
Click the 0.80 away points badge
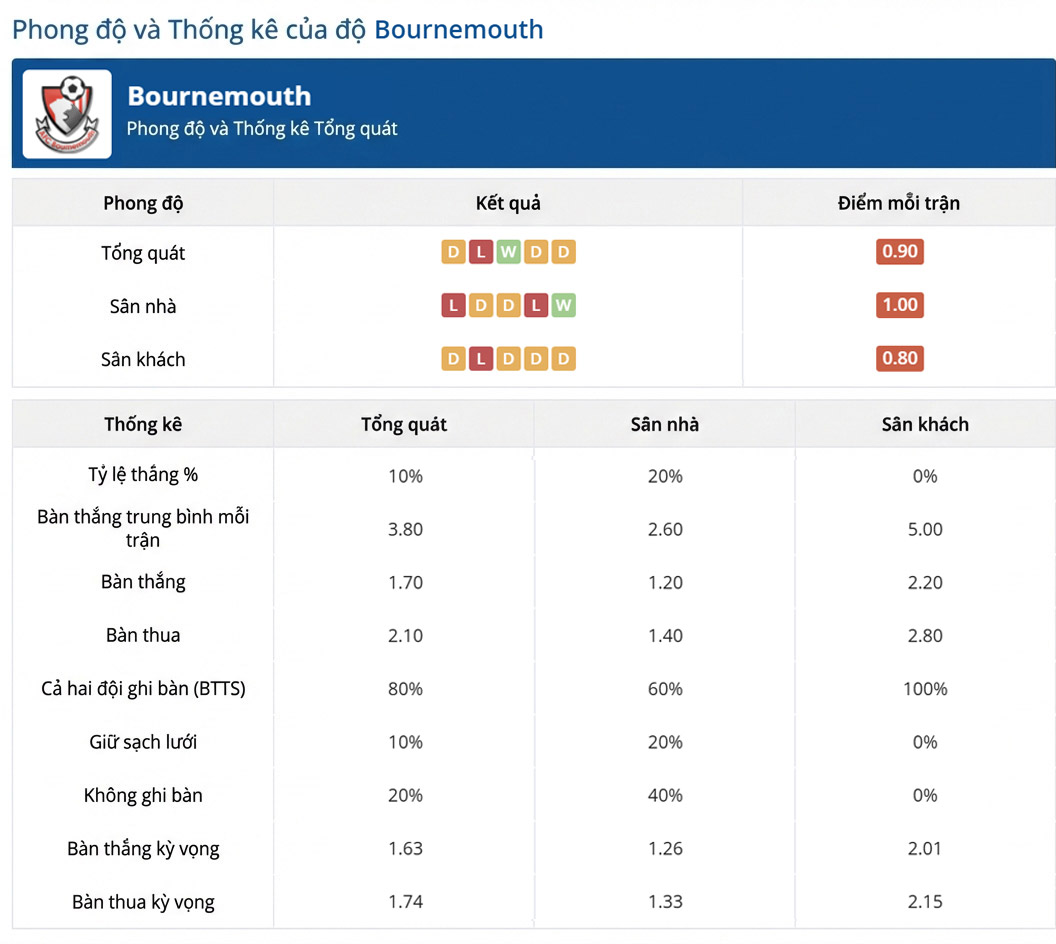900,358
